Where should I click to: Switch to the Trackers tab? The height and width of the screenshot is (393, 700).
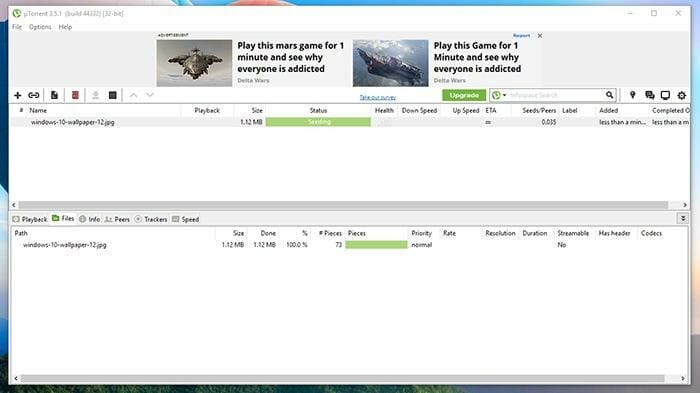tap(151, 219)
